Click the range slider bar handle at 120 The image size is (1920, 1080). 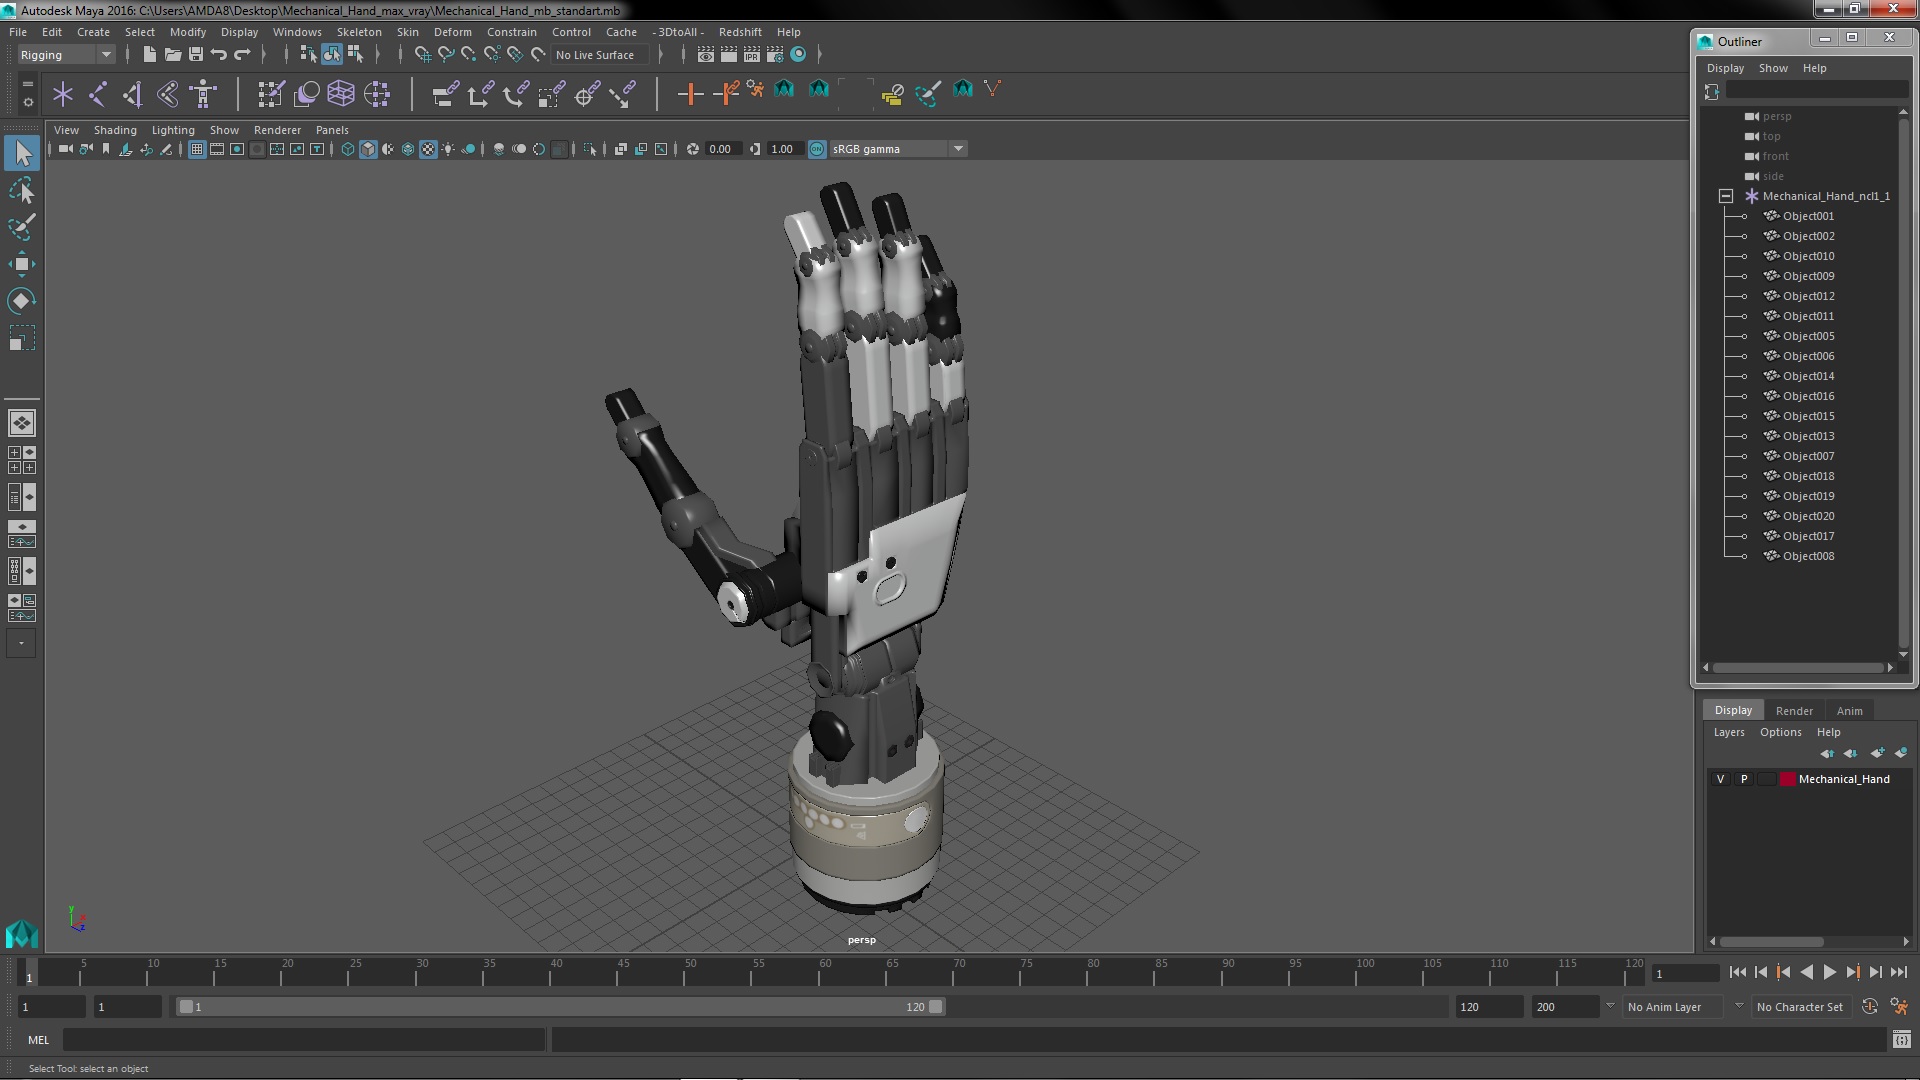[x=935, y=1007]
